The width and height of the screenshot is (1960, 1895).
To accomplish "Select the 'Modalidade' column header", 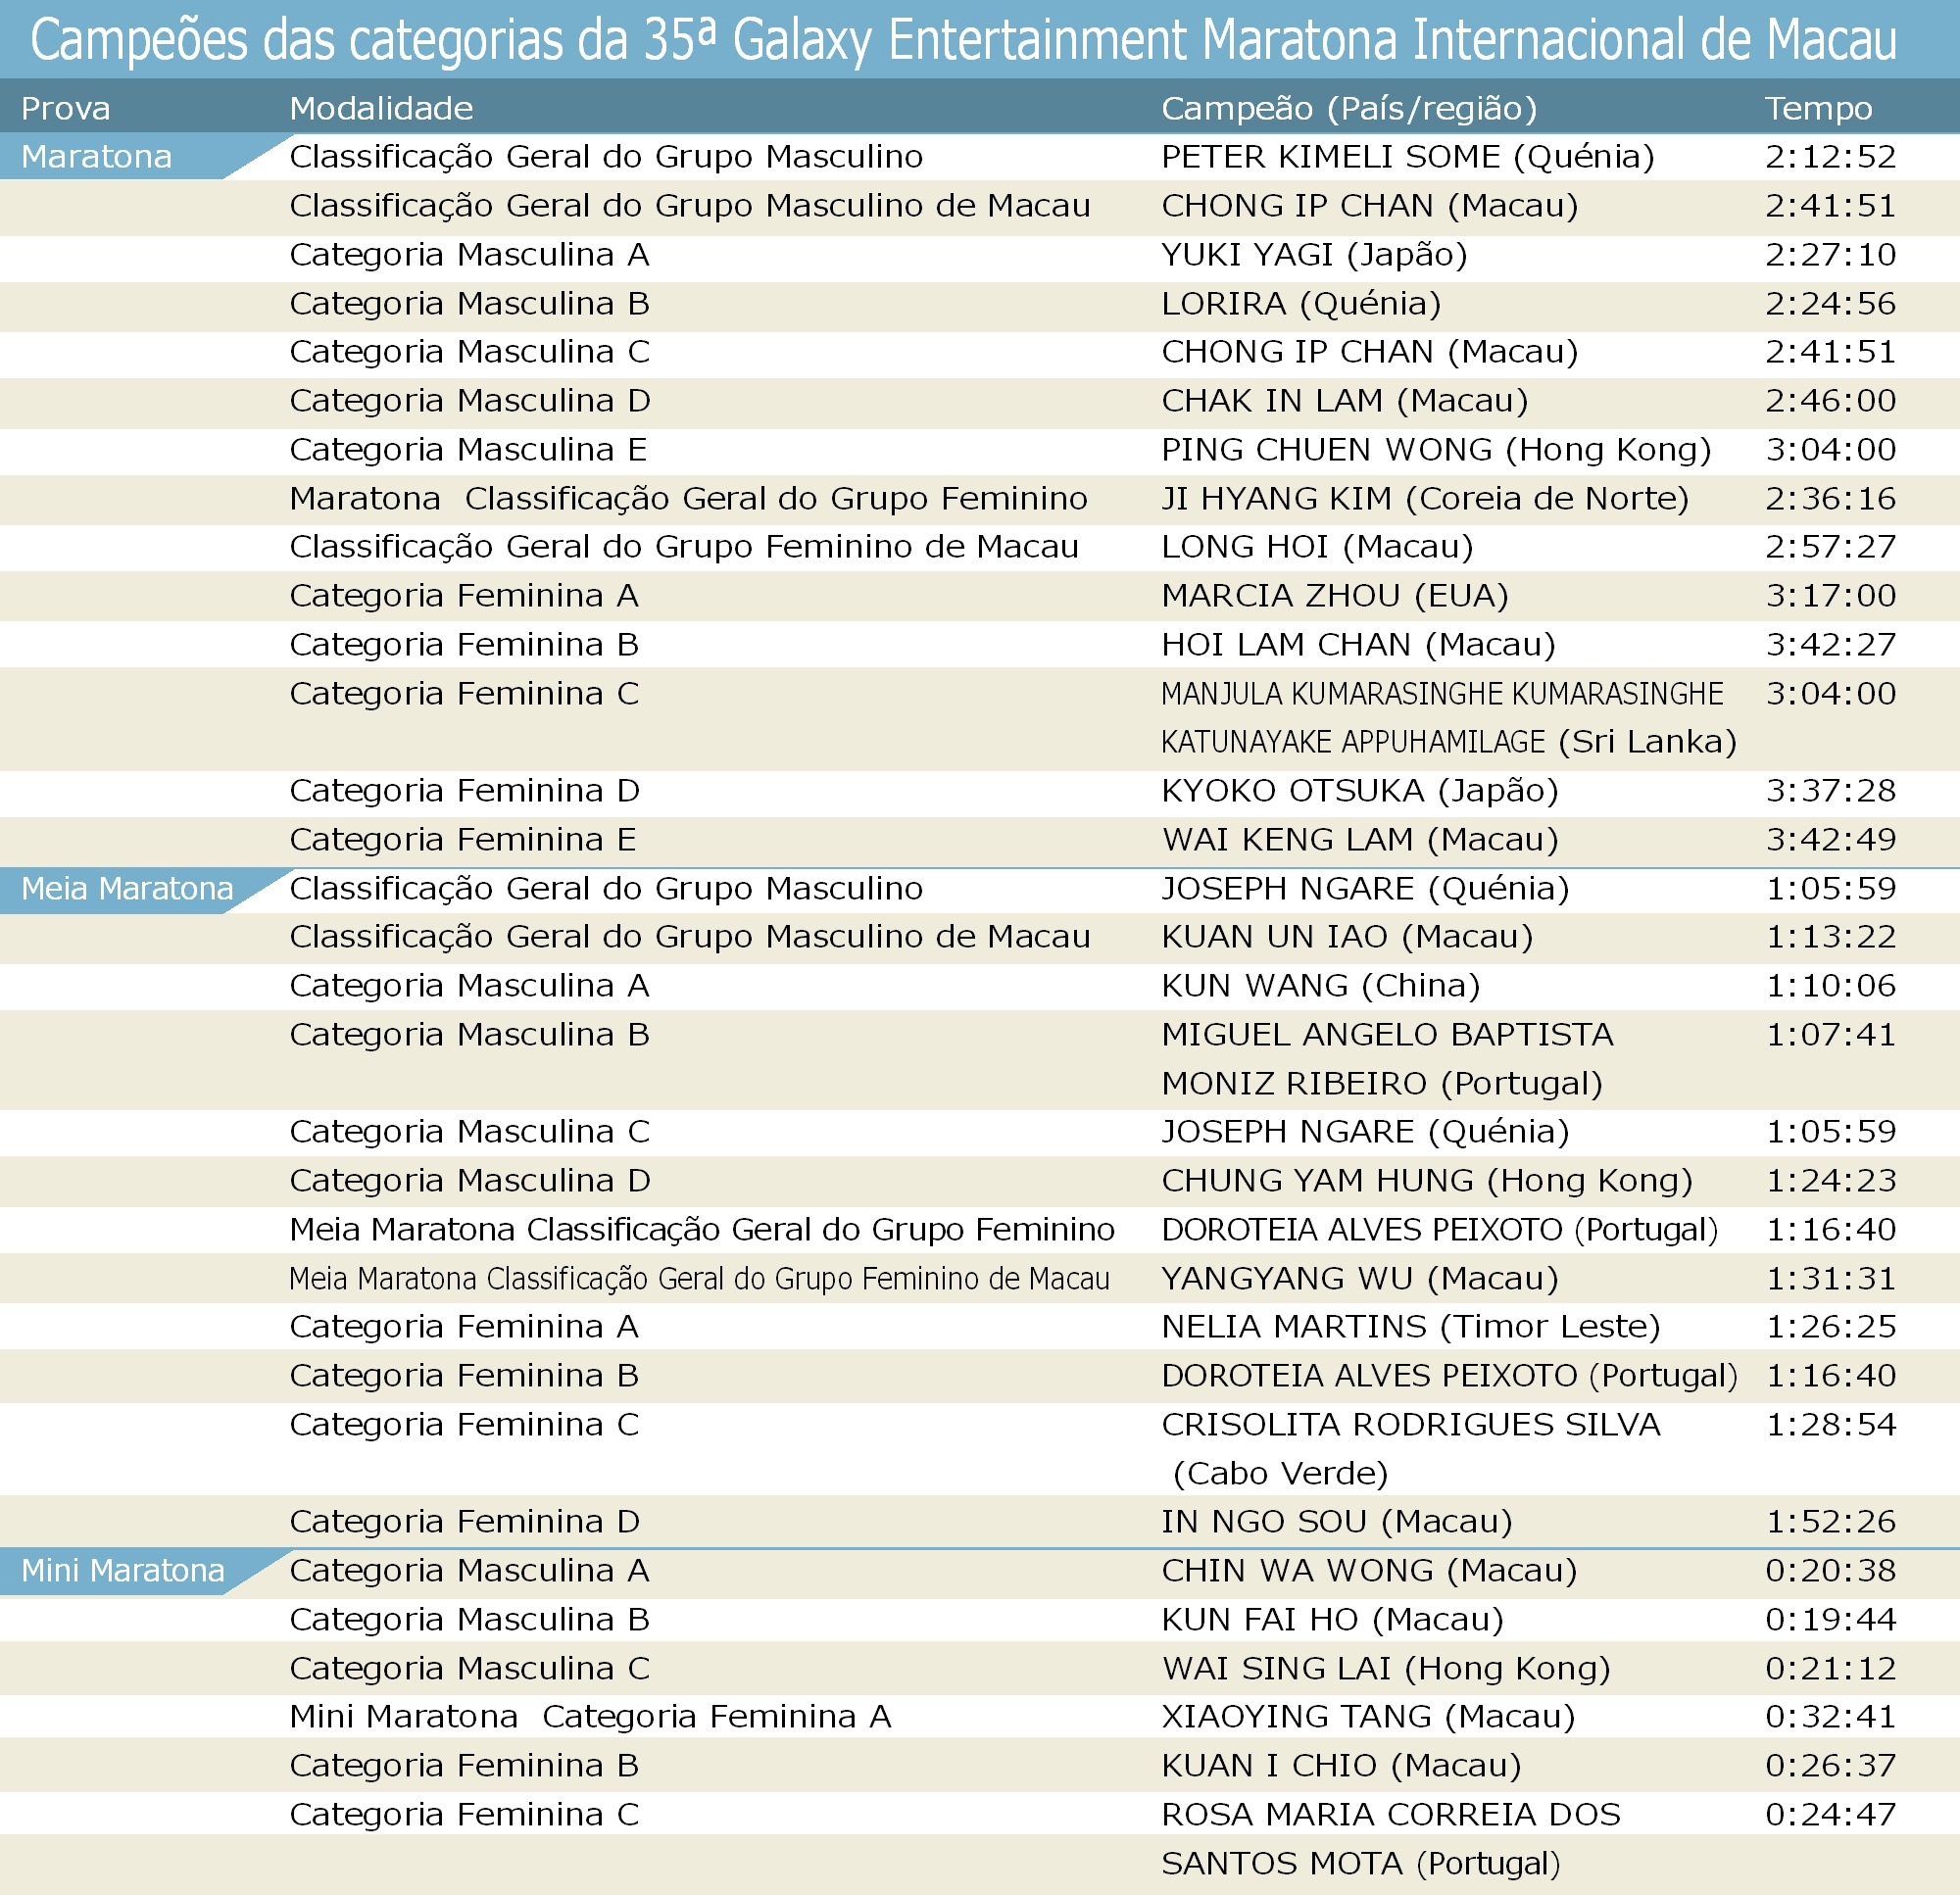I will point(381,108).
